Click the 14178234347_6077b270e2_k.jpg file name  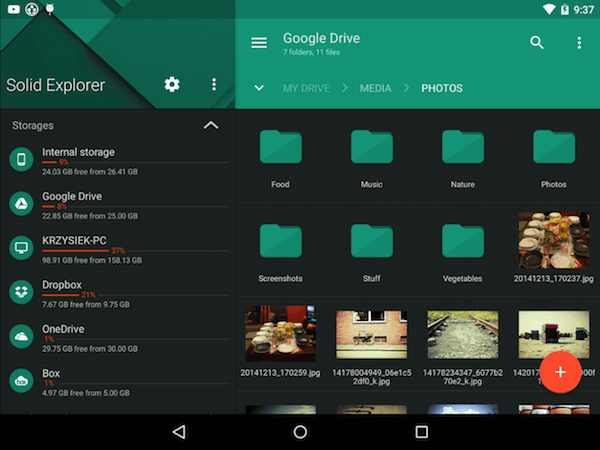pos(463,377)
